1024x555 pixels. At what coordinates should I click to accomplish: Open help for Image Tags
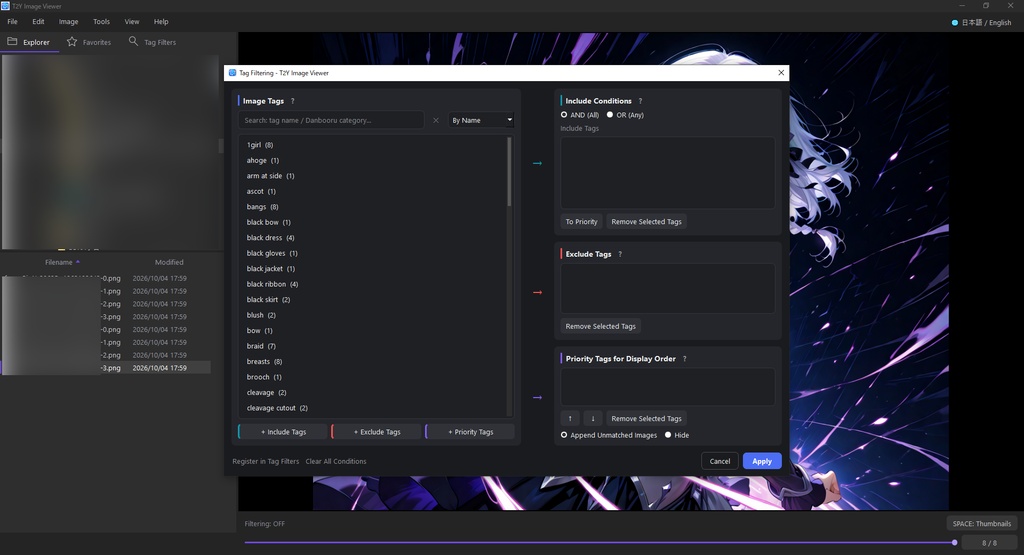(293, 101)
